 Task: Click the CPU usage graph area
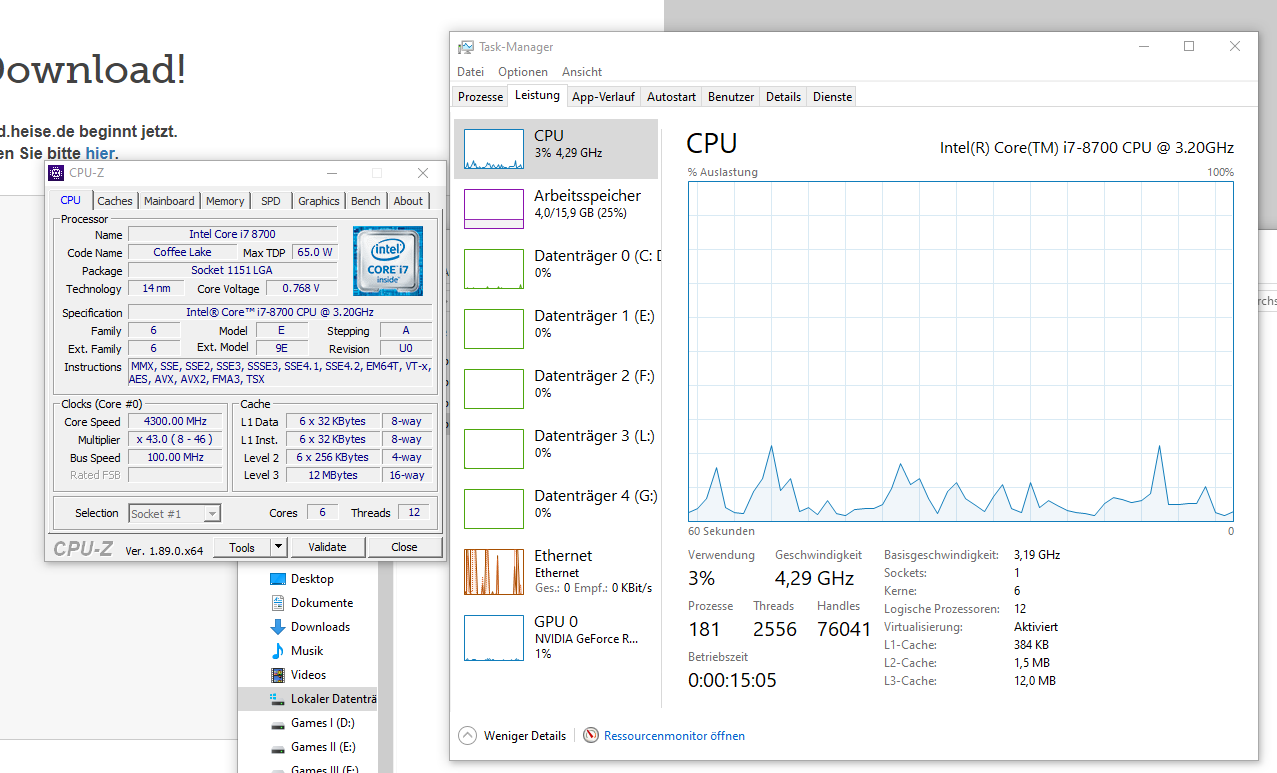coord(961,351)
